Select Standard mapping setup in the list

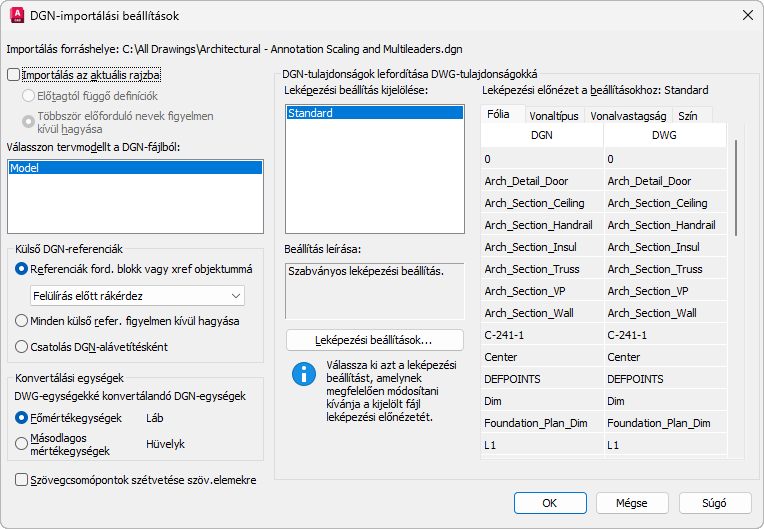375,114
